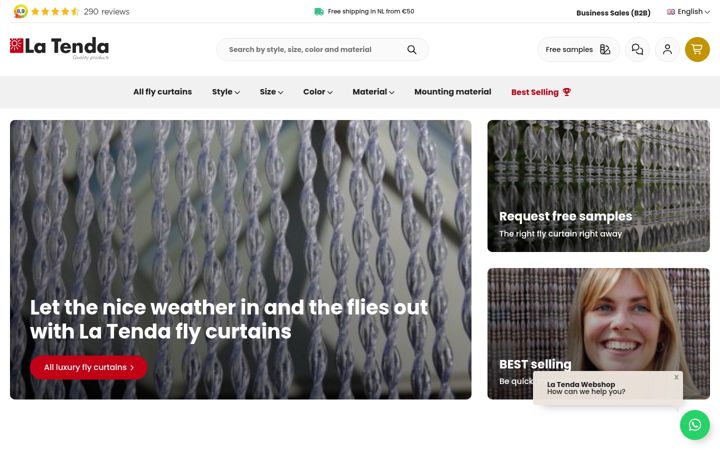This screenshot has width=720, height=450.
Task: Open the chat bubbles icon
Action: pyautogui.click(x=637, y=49)
